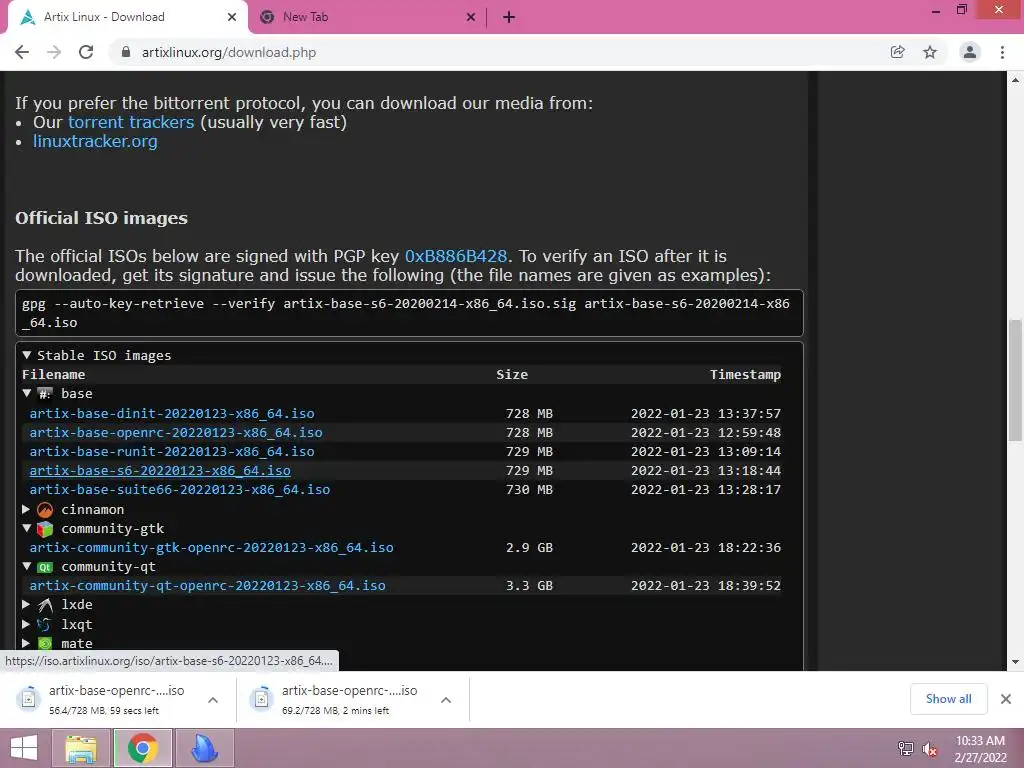
Task: Click the browser forward arrow
Action: click(x=54, y=52)
